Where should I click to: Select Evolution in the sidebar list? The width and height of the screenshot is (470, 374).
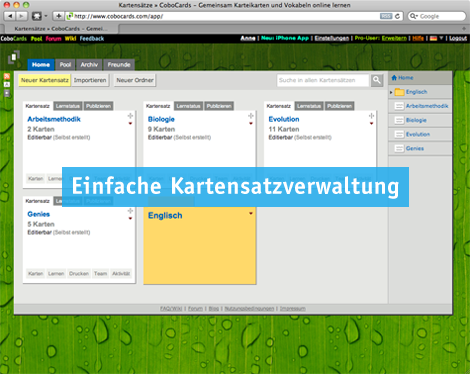tap(420, 134)
